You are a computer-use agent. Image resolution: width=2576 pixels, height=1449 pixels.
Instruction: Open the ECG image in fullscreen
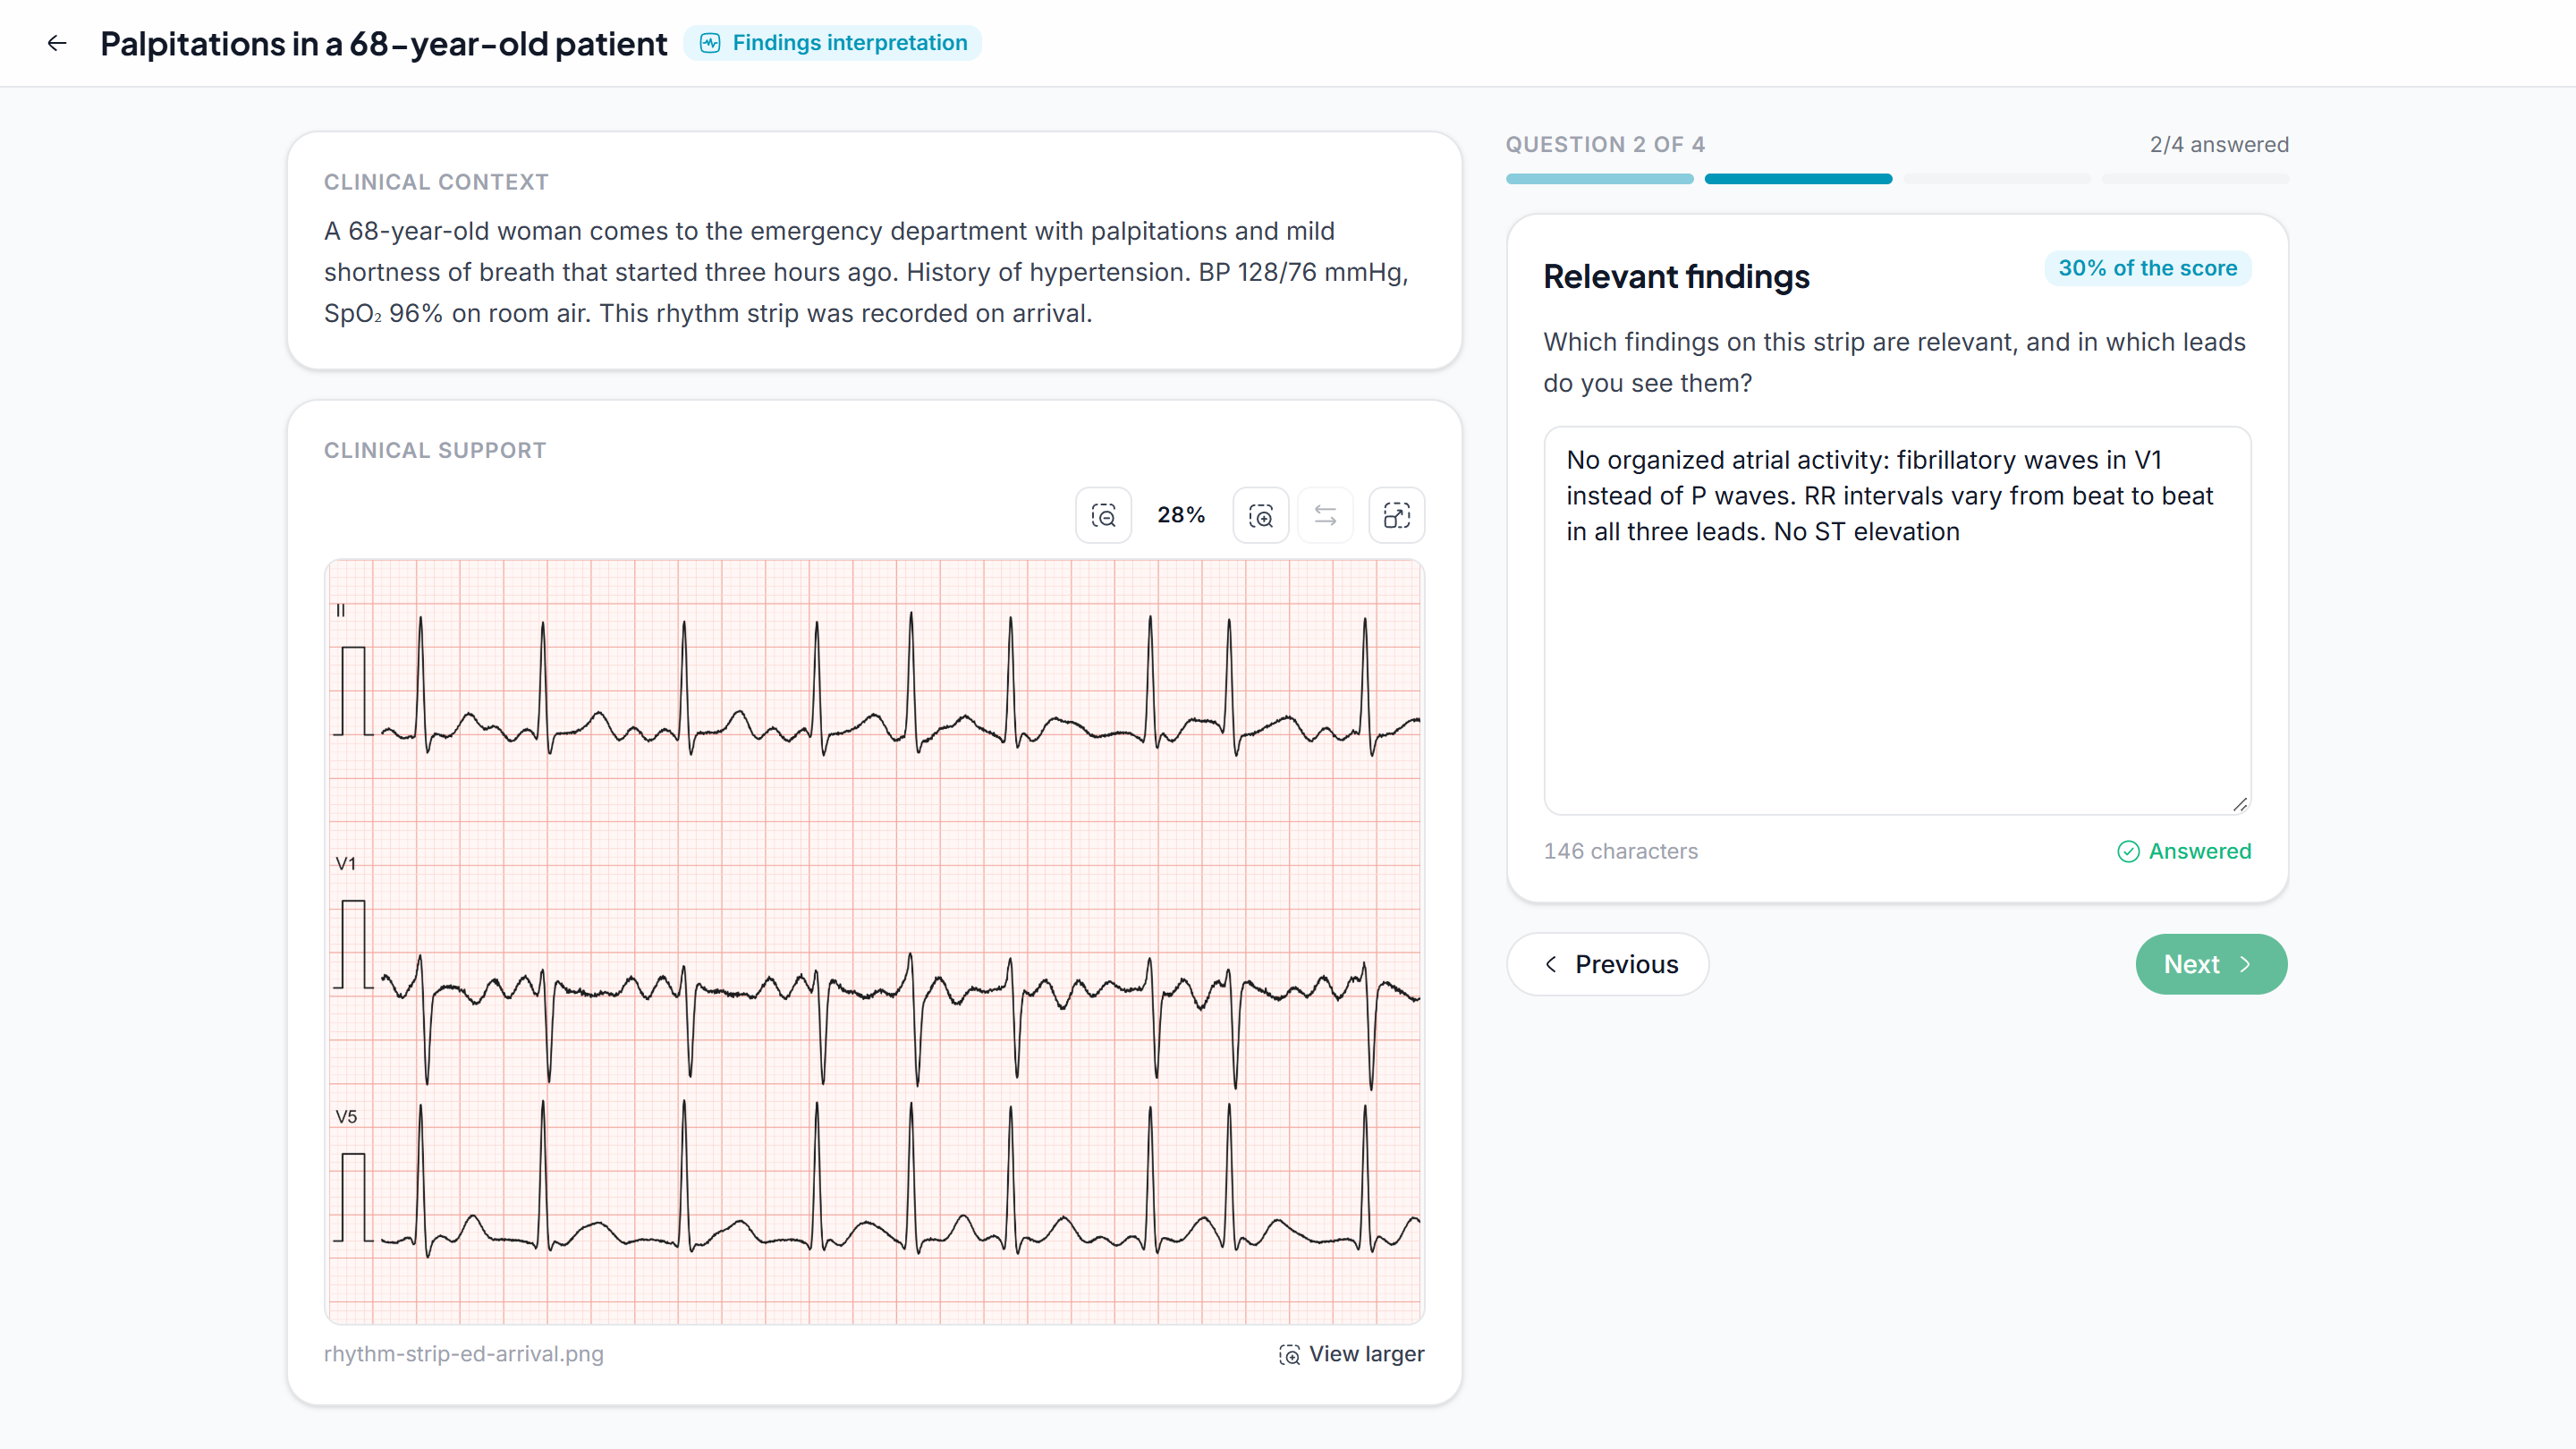1396,515
